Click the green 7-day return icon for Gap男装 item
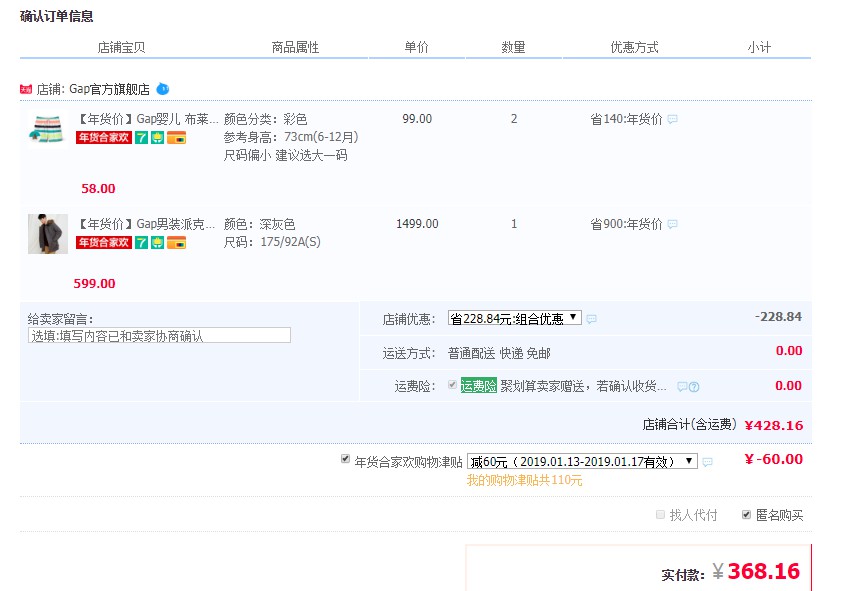Screen dimensions: 853x591 (141, 243)
